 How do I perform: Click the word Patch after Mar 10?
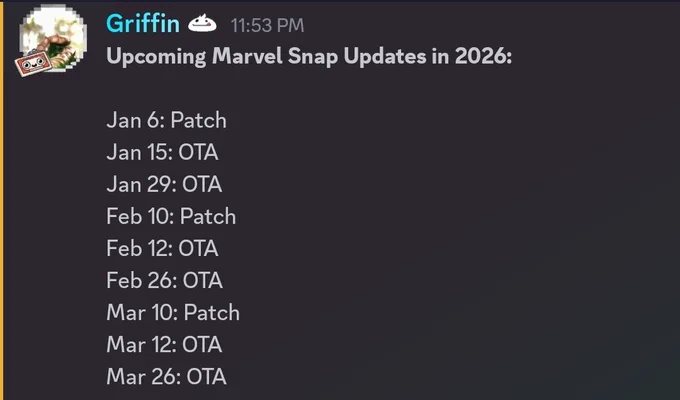[x=212, y=313]
